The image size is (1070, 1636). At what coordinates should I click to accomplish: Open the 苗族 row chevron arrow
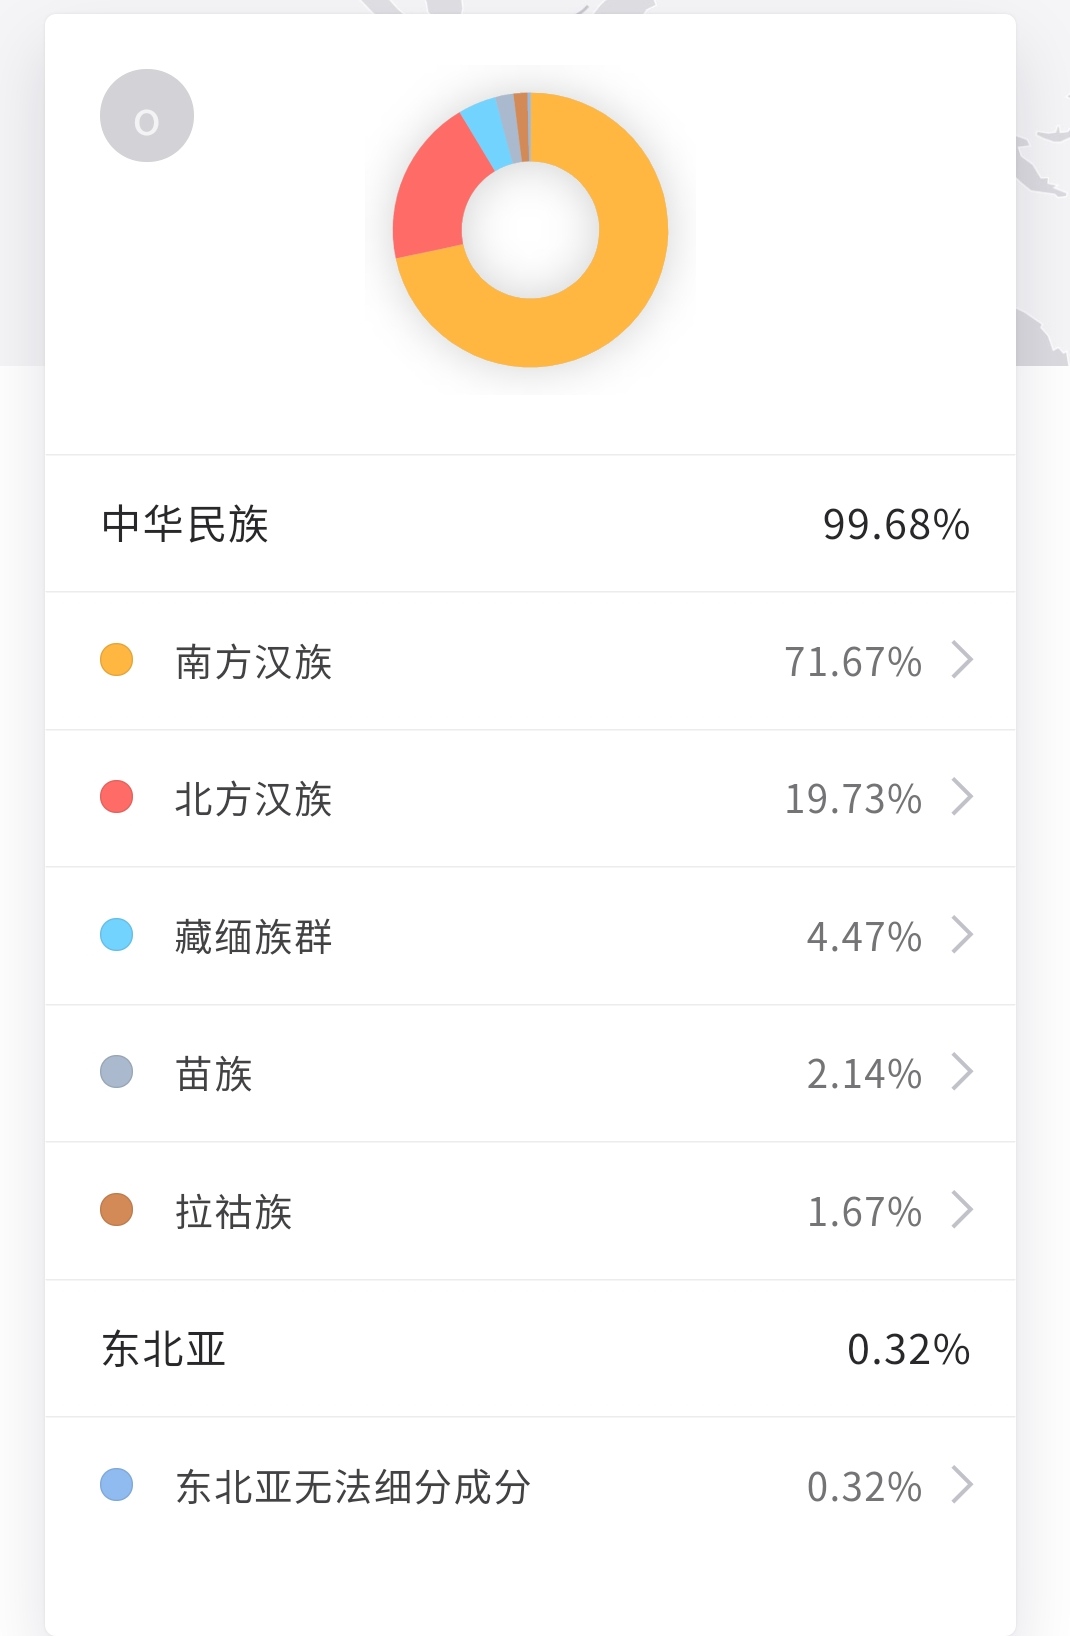click(x=962, y=1072)
